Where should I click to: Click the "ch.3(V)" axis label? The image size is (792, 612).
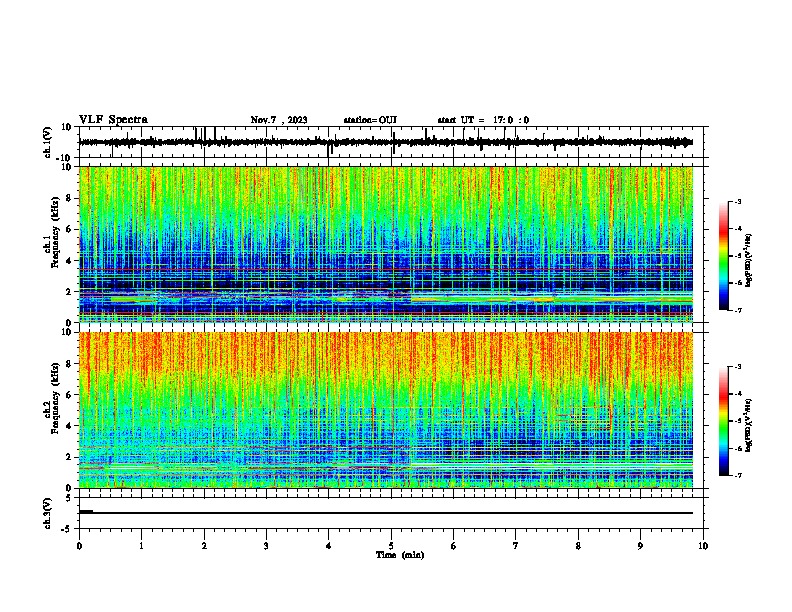(48, 513)
